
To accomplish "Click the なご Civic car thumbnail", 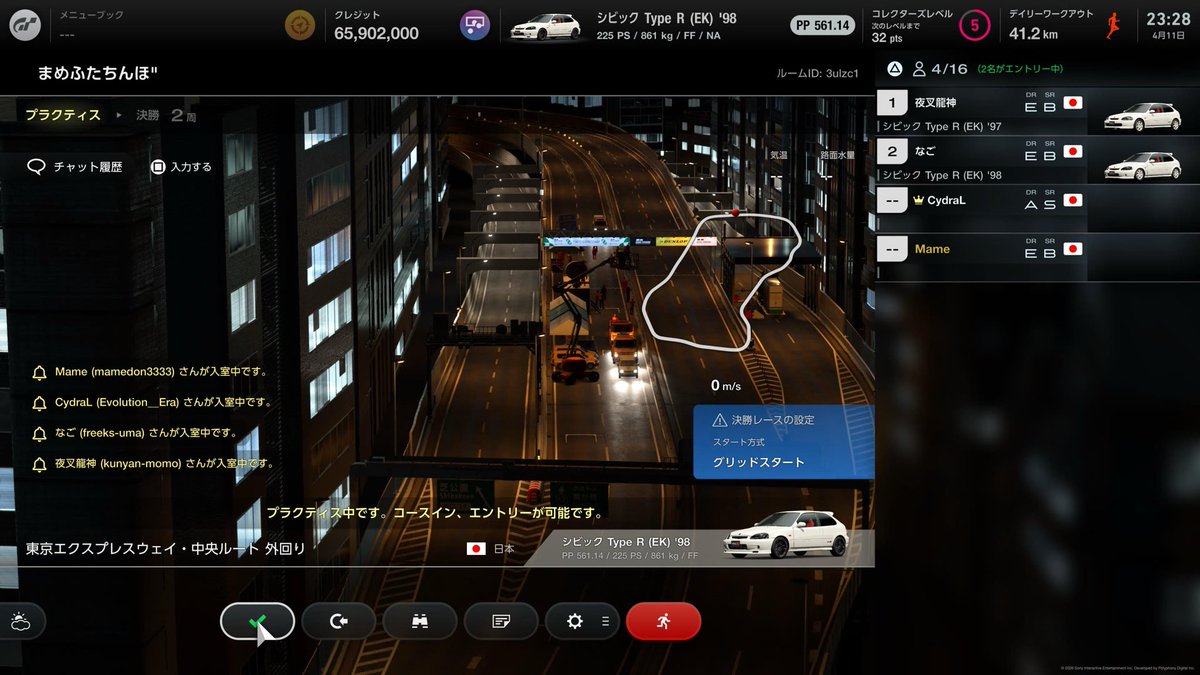I will [x=1142, y=165].
